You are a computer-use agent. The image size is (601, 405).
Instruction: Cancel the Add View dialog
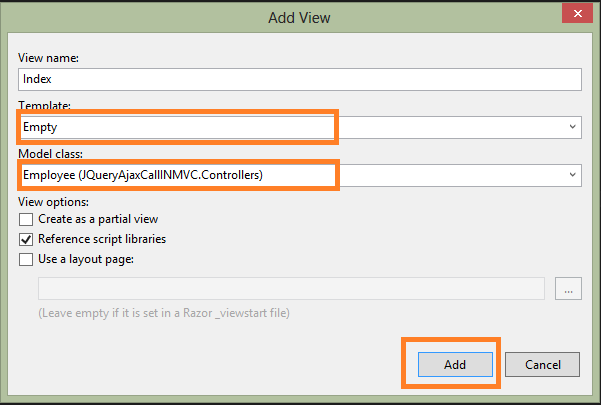click(543, 365)
